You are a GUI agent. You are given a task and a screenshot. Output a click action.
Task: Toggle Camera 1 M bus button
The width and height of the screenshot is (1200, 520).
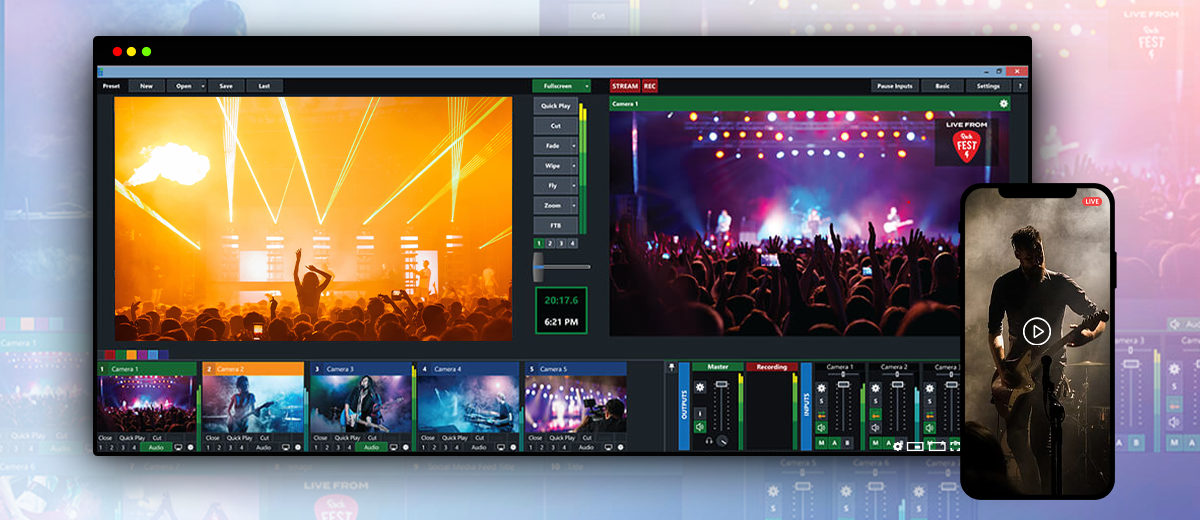(822, 443)
